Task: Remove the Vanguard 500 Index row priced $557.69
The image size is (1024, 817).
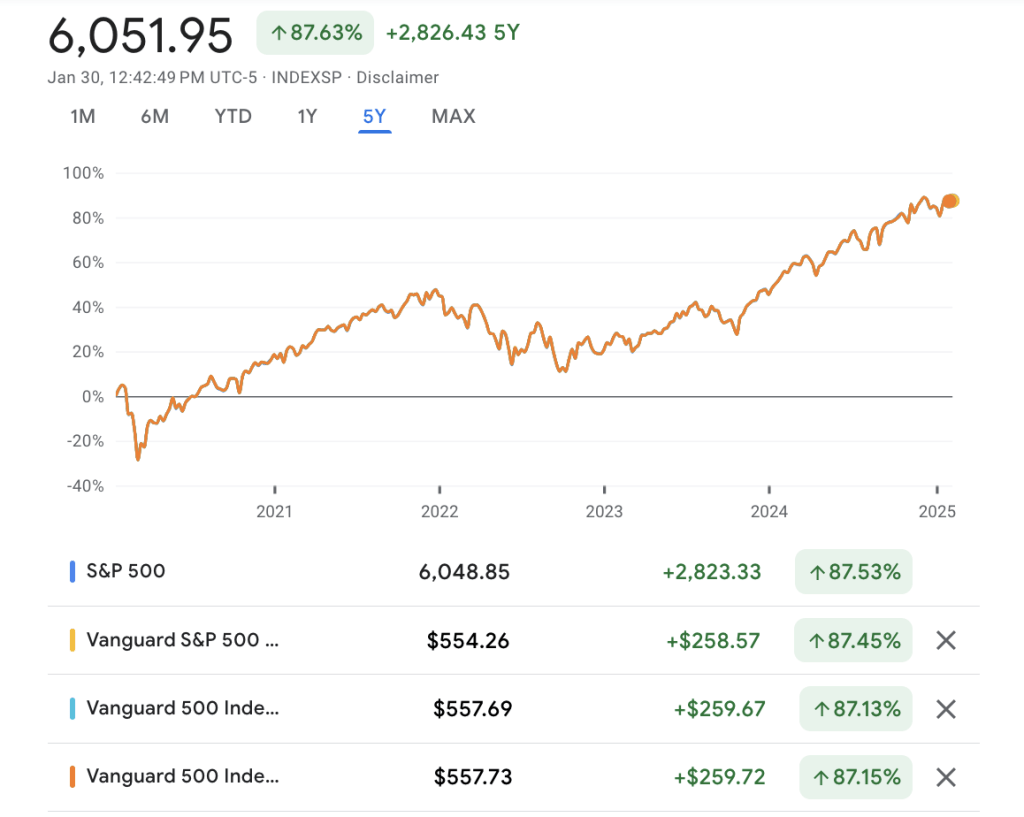Action: click(x=945, y=709)
